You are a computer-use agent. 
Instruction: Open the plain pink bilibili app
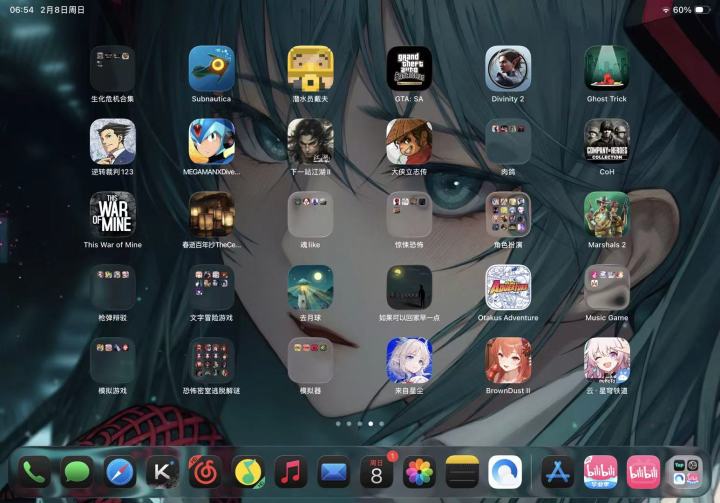click(x=643, y=472)
